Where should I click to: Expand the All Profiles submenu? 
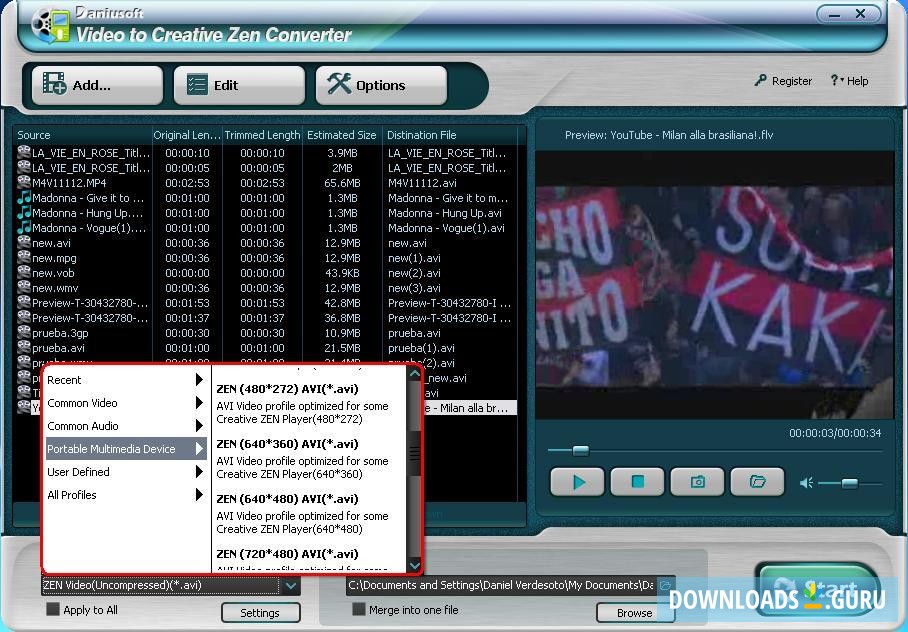click(126, 495)
